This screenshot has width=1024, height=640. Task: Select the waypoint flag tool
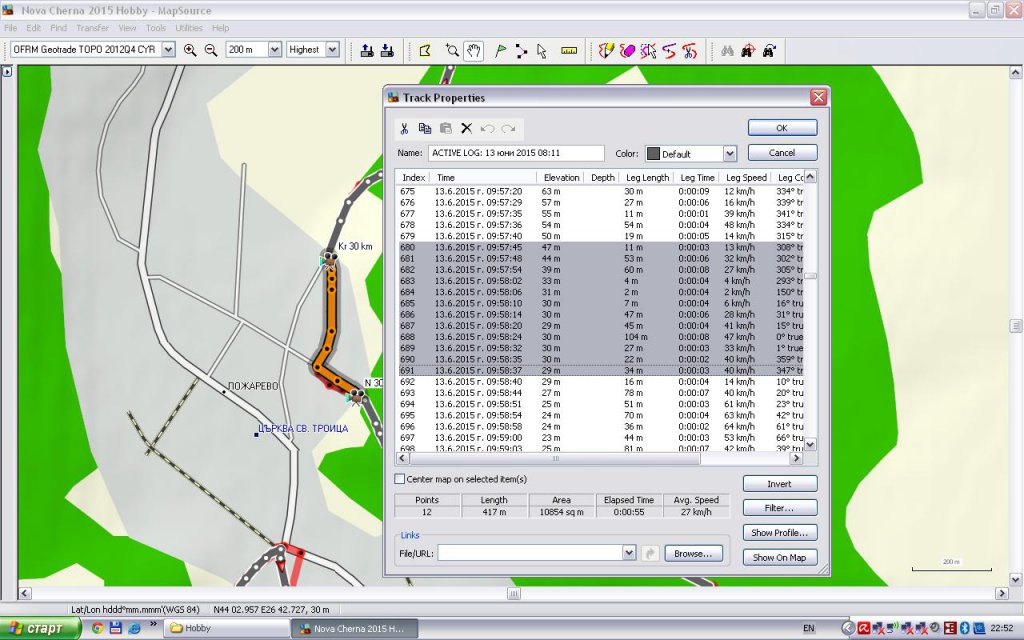click(501, 50)
